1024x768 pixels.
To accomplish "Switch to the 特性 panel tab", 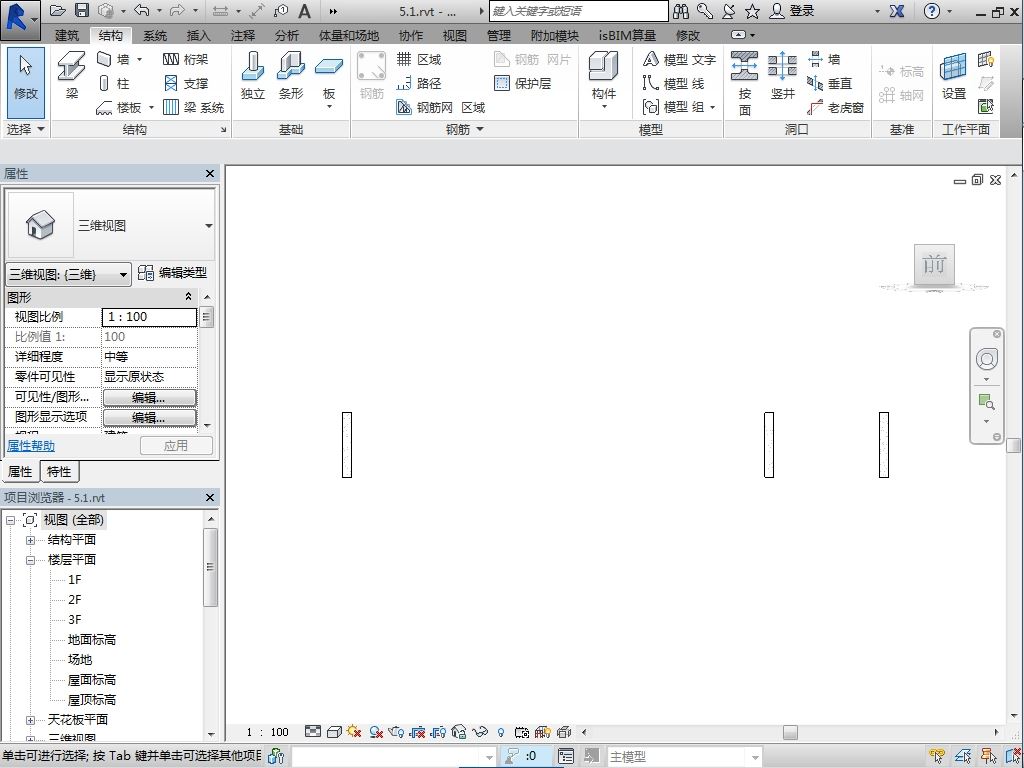I will (59, 472).
